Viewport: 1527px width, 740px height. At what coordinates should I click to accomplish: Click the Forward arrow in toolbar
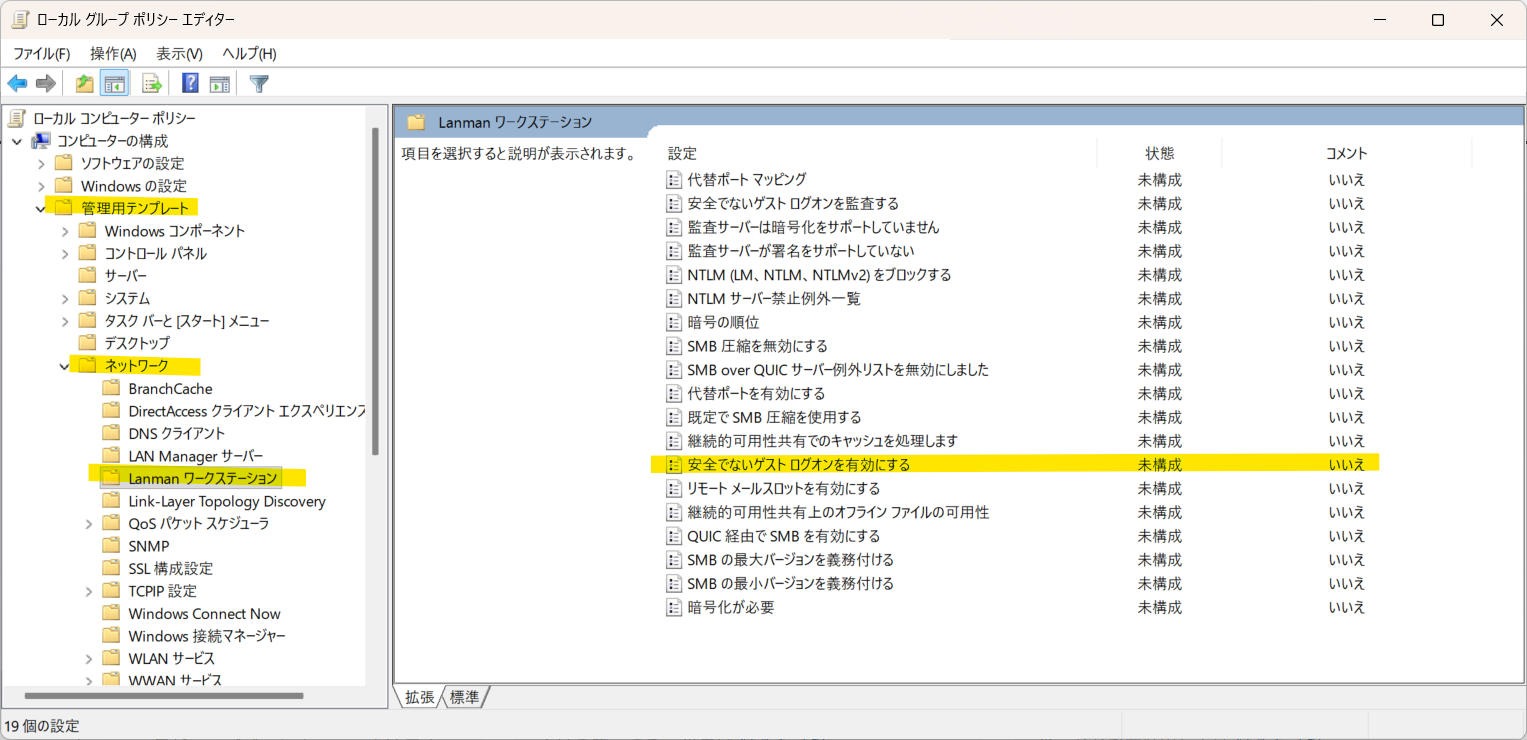[45, 84]
